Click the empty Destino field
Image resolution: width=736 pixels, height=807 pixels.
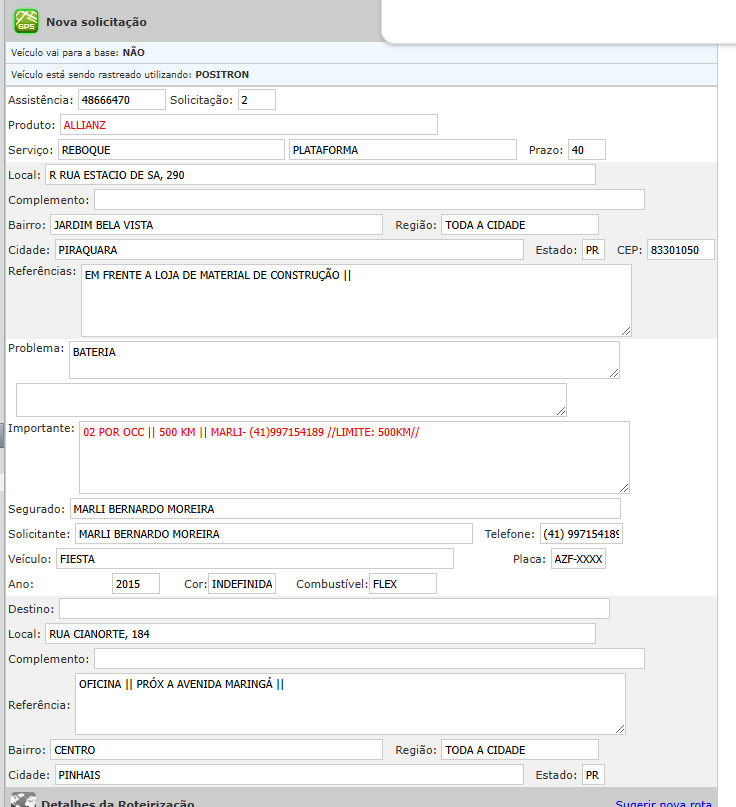334,608
